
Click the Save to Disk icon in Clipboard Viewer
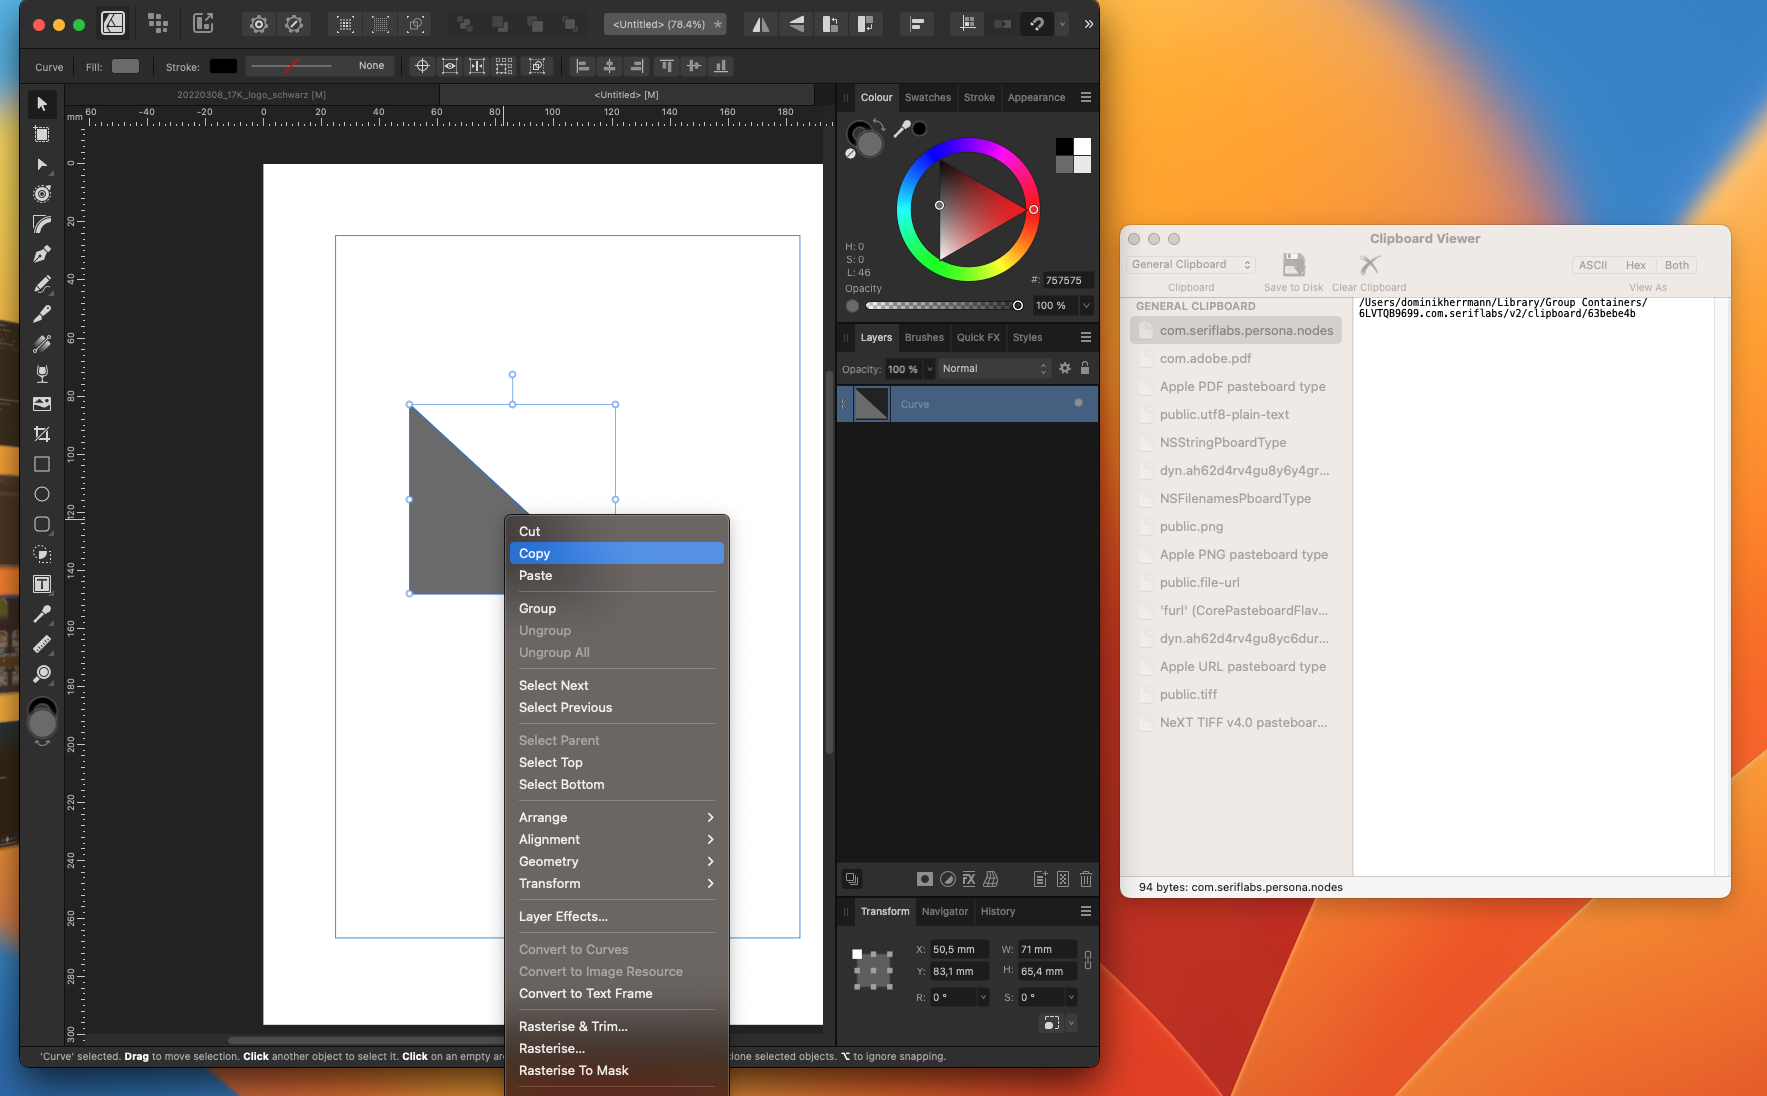pos(1293,266)
